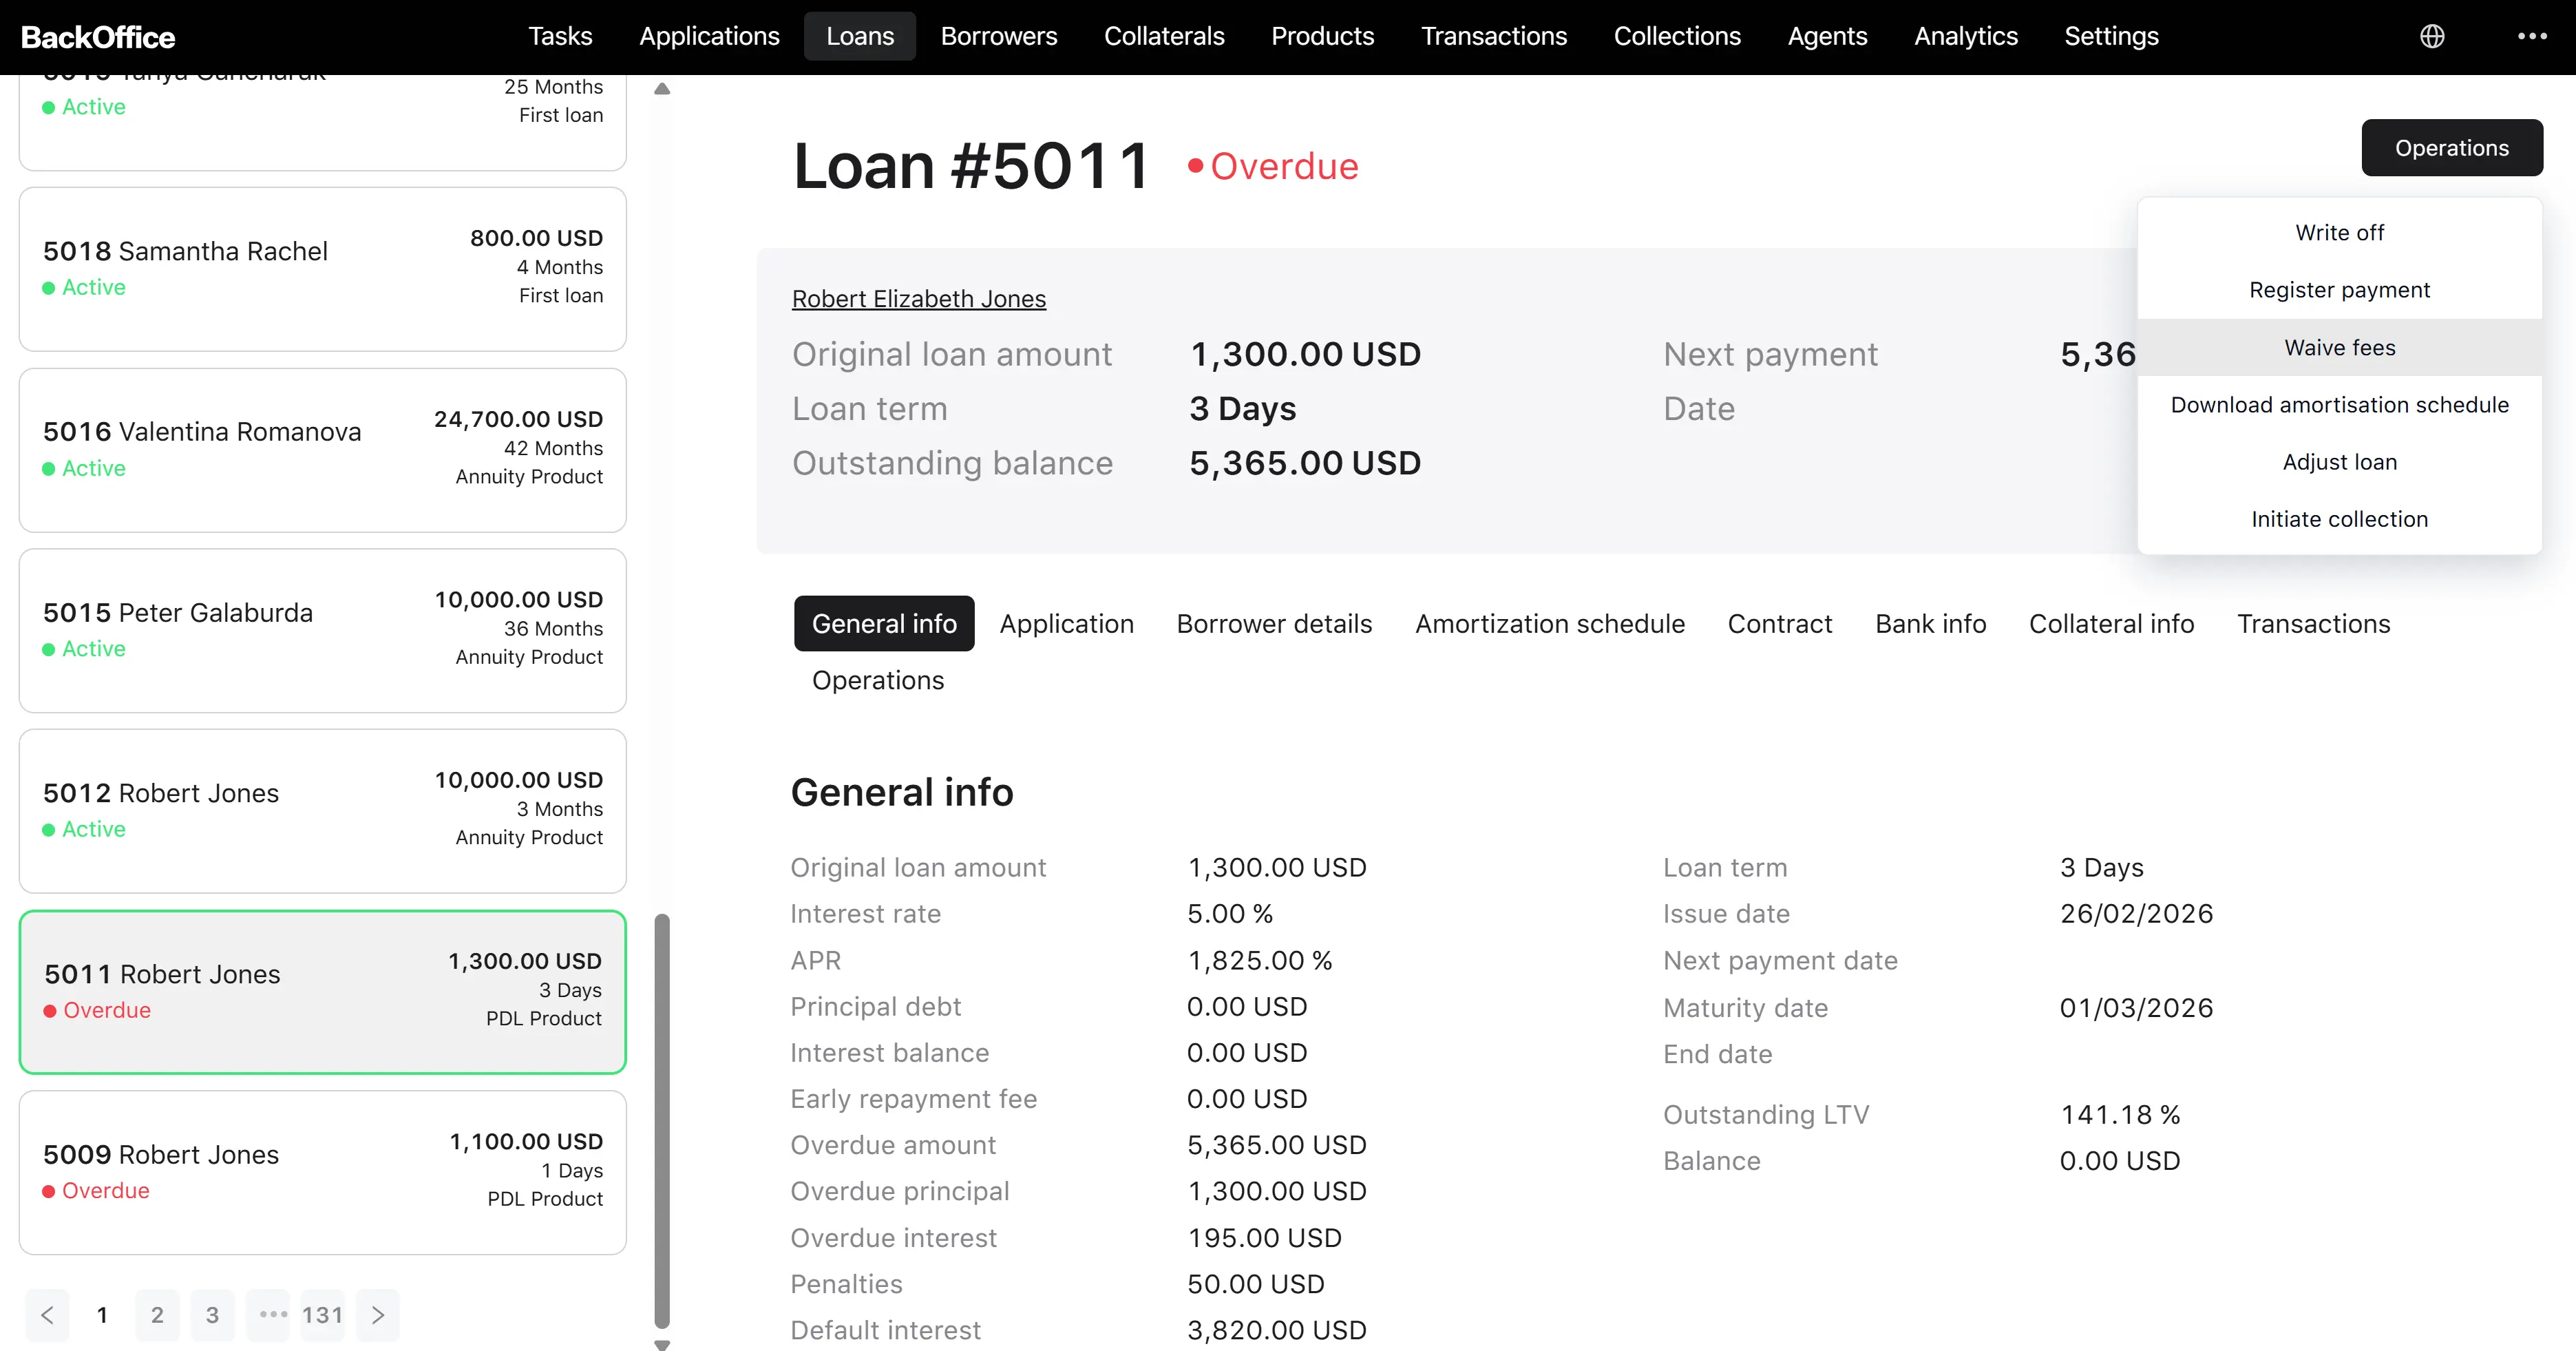2576x1351 pixels.
Task: Switch to Amortization schedule tab
Action: click(x=1550, y=624)
